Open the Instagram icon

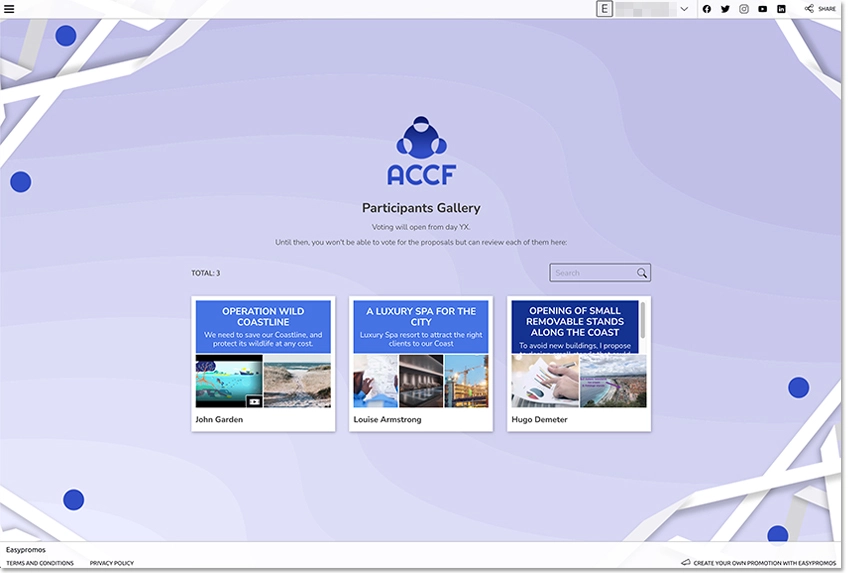click(744, 9)
